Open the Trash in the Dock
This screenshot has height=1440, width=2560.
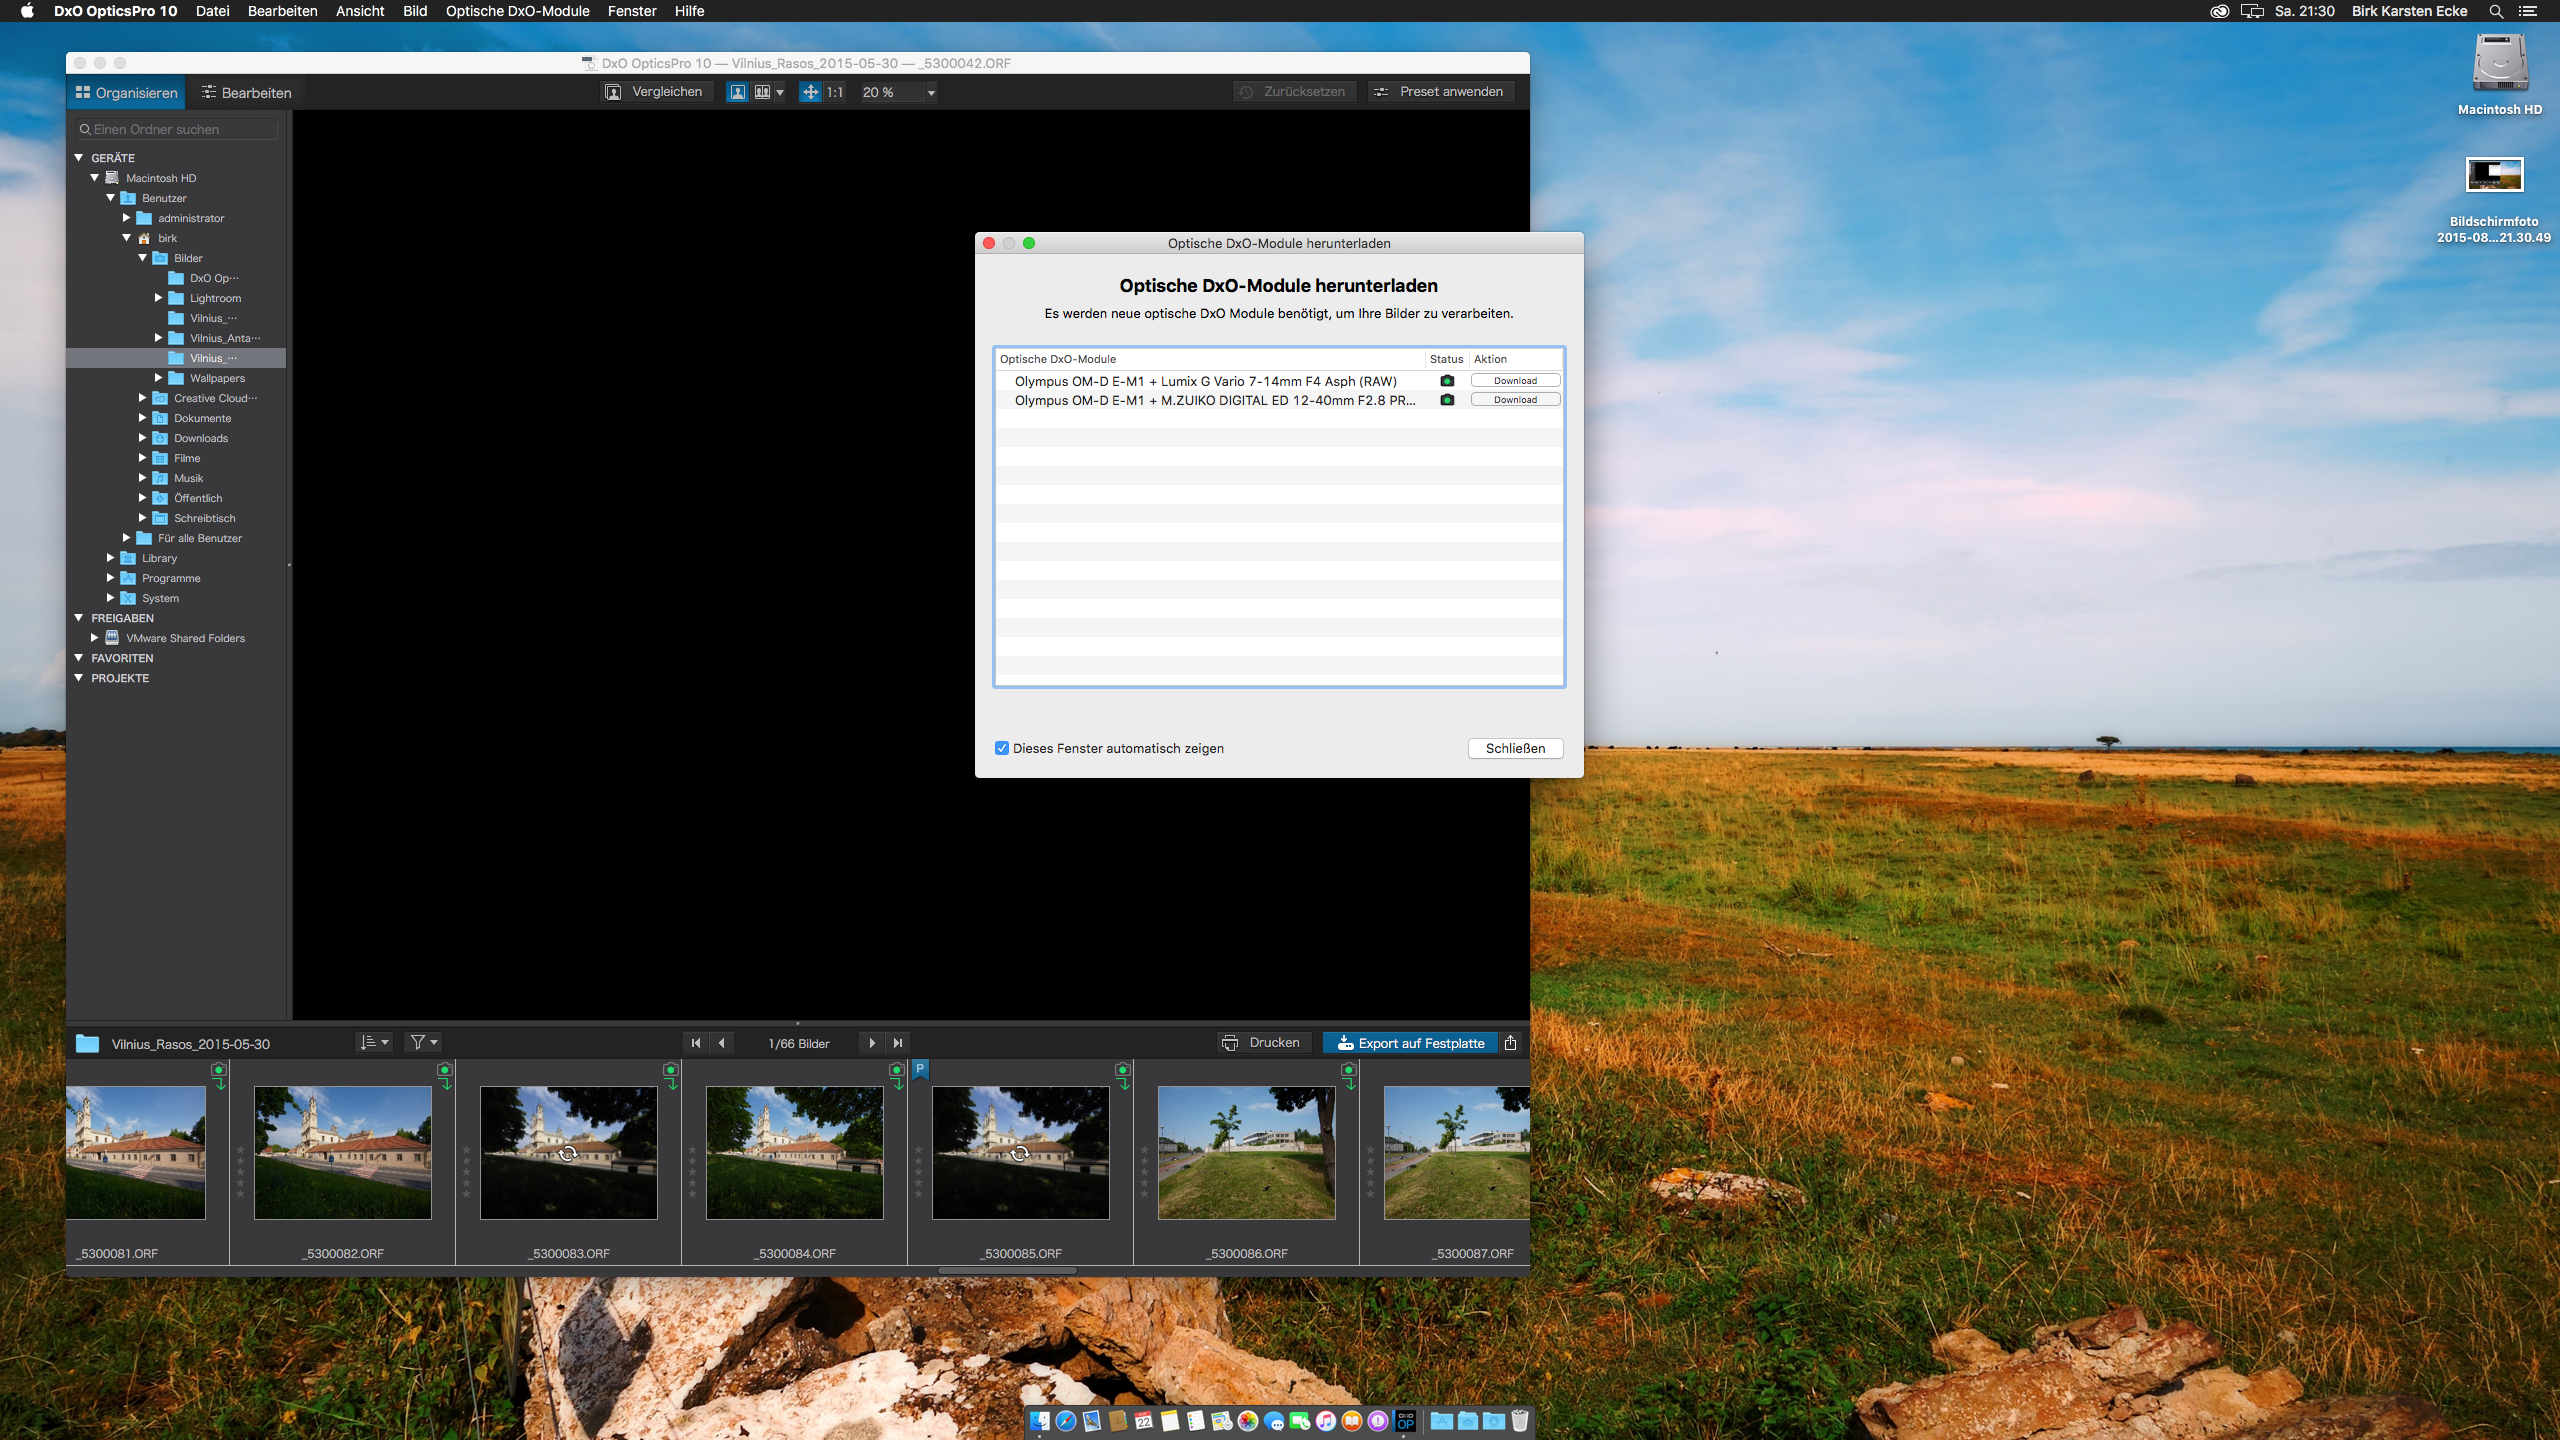[x=1520, y=1421]
